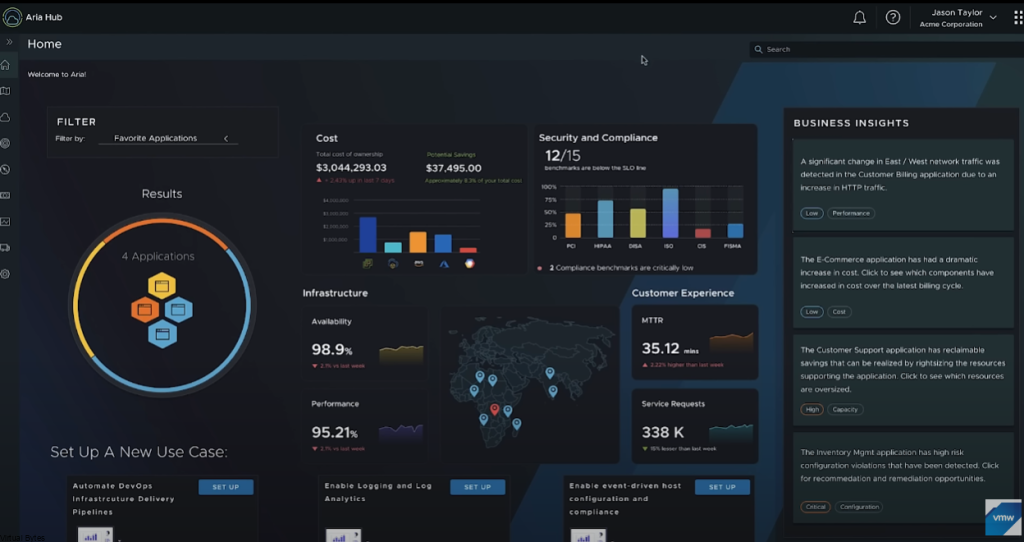Open the delivery truck icon in the sidebar
Screen dimensions: 1024x542
click(x=5, y=247)
